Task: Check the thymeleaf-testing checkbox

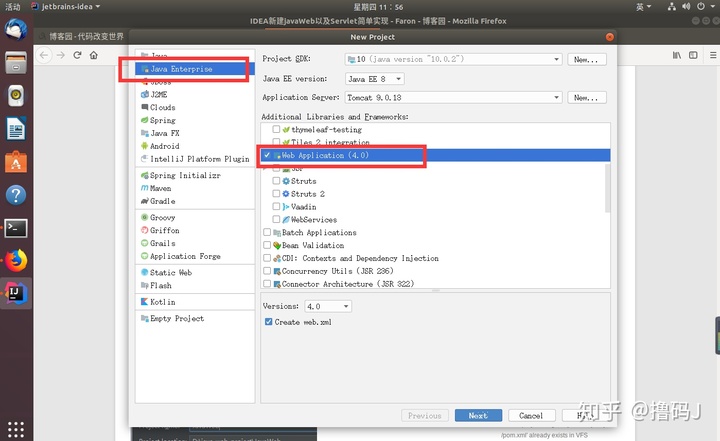Action: 276,129
